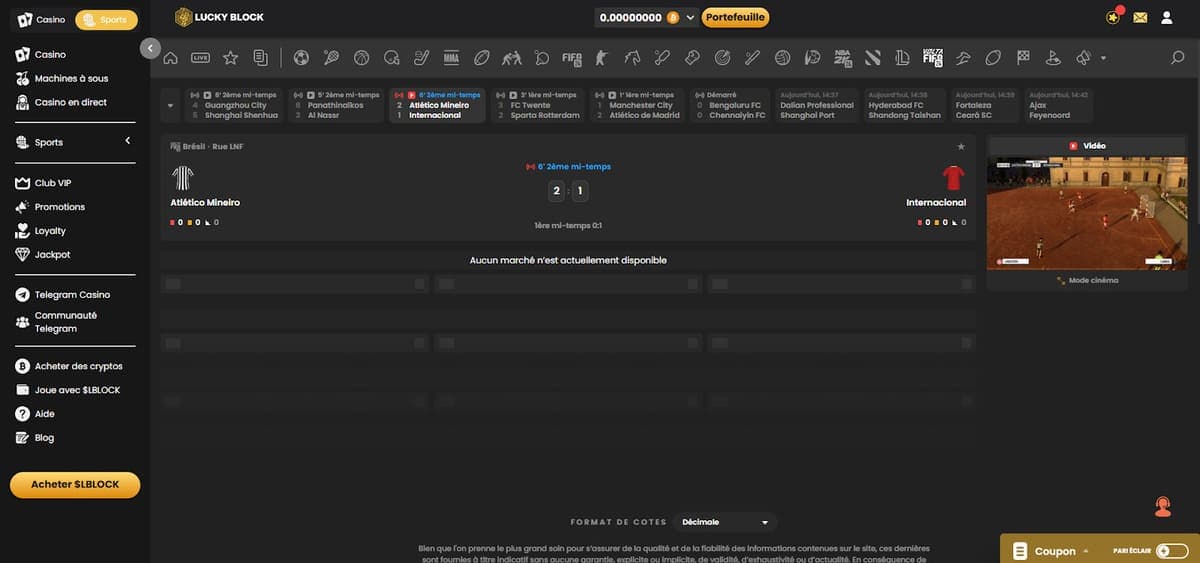Viewport: 1200px width, 563px height.
Task: Open the soccer sport icon
Action: tap(301, 58)
